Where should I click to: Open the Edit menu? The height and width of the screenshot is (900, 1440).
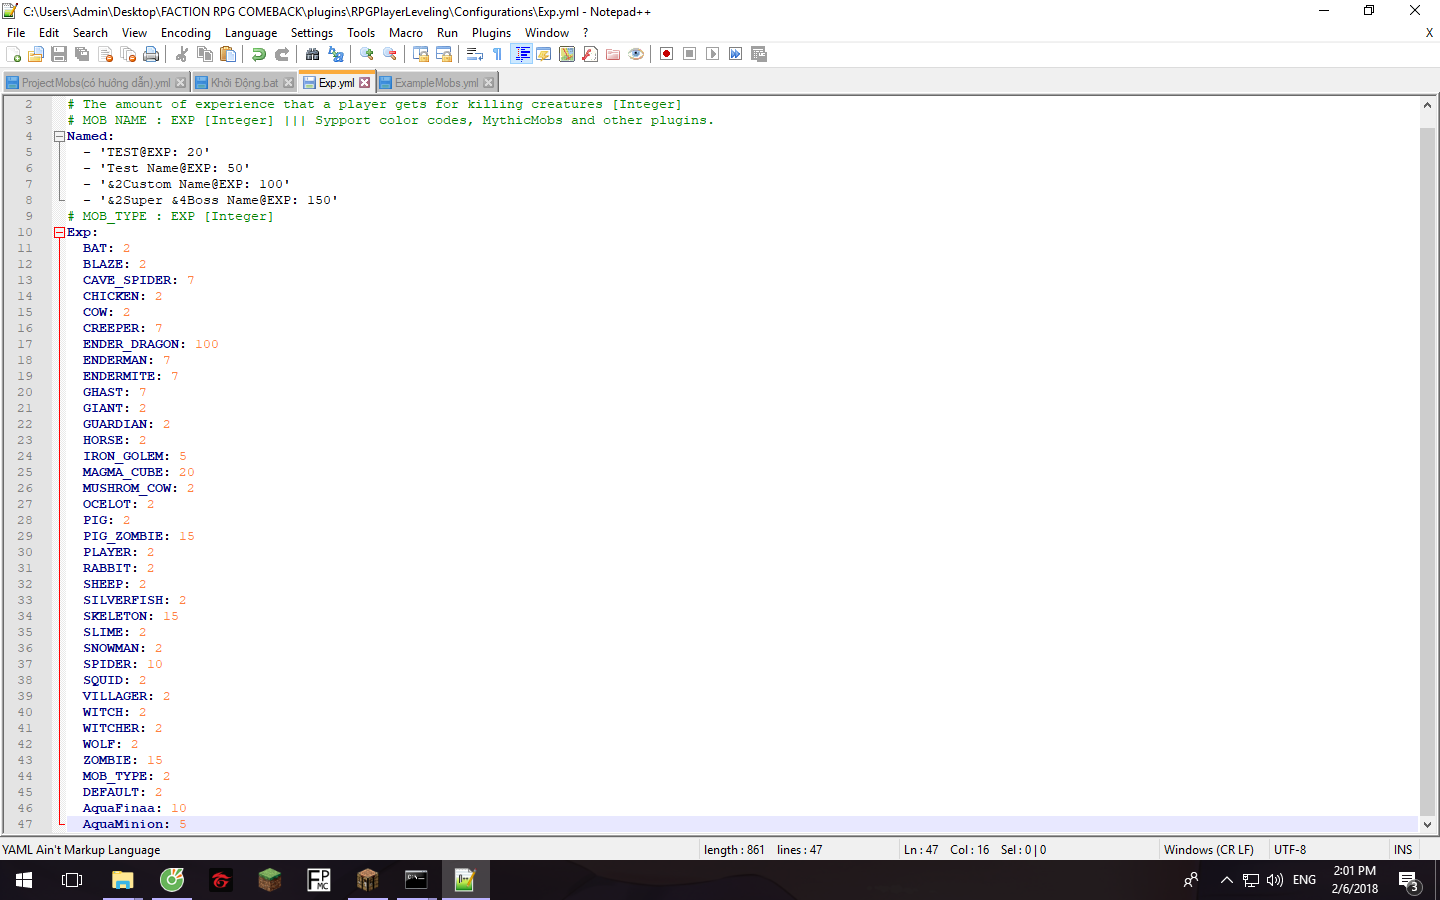[x=49, y=33]
